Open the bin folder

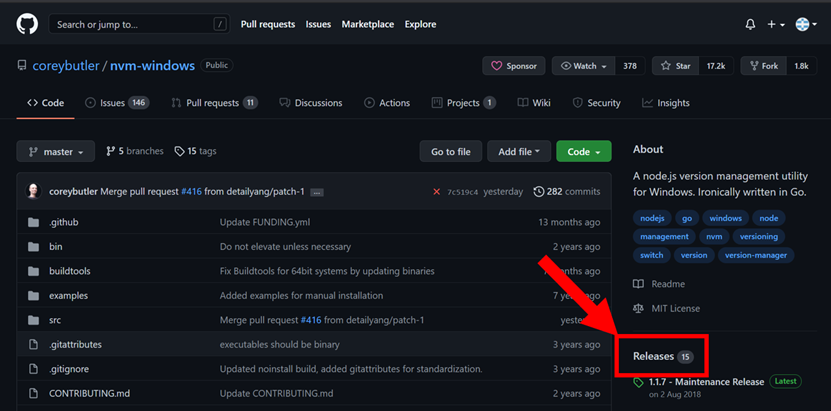click(56, 247)
